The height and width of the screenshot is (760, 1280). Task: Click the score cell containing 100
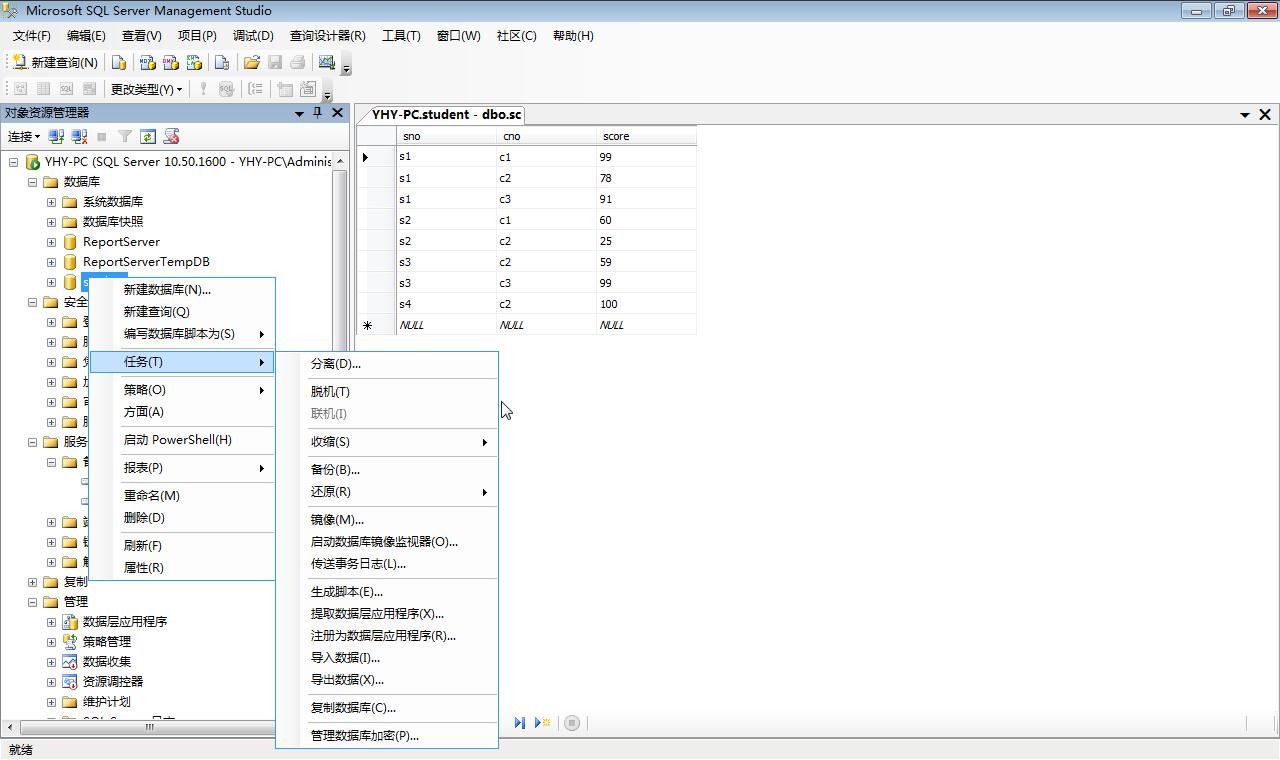click(646, 304)
